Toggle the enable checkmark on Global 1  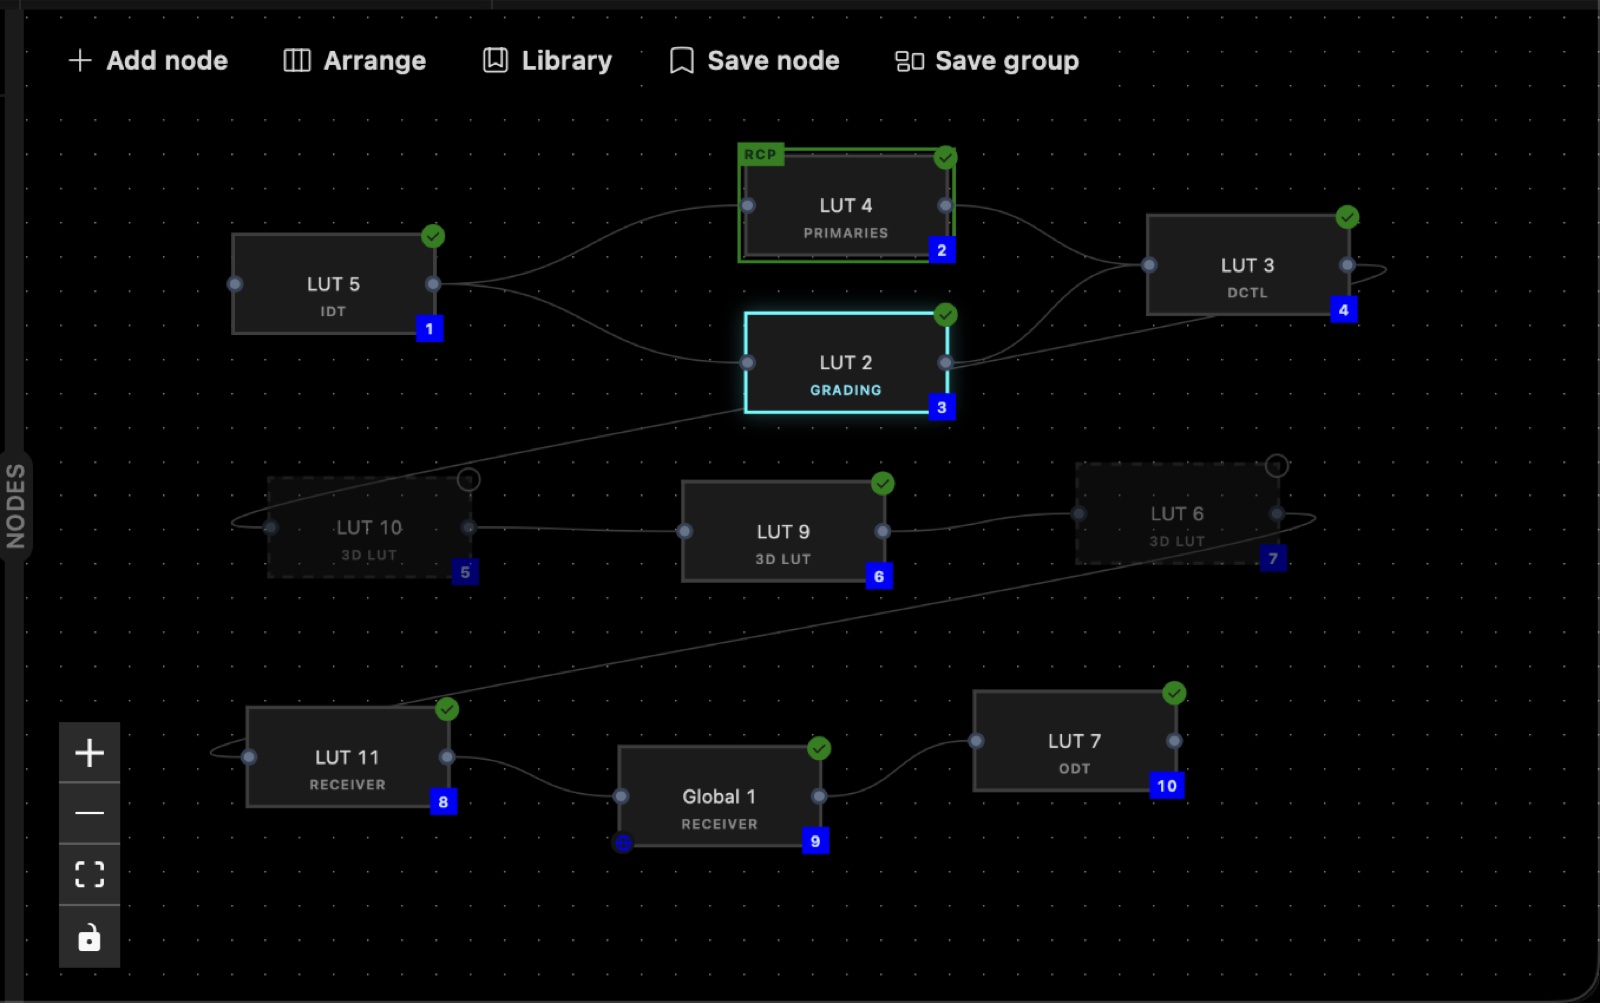pyautogui.click(x=819, y=748)
